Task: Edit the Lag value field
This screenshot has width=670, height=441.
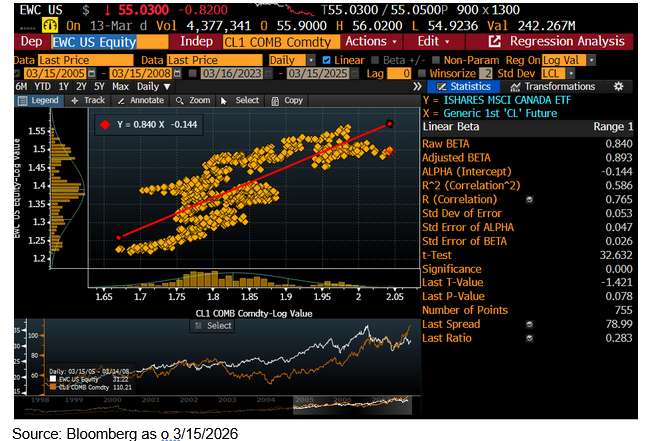Action: tap(399, 74)
